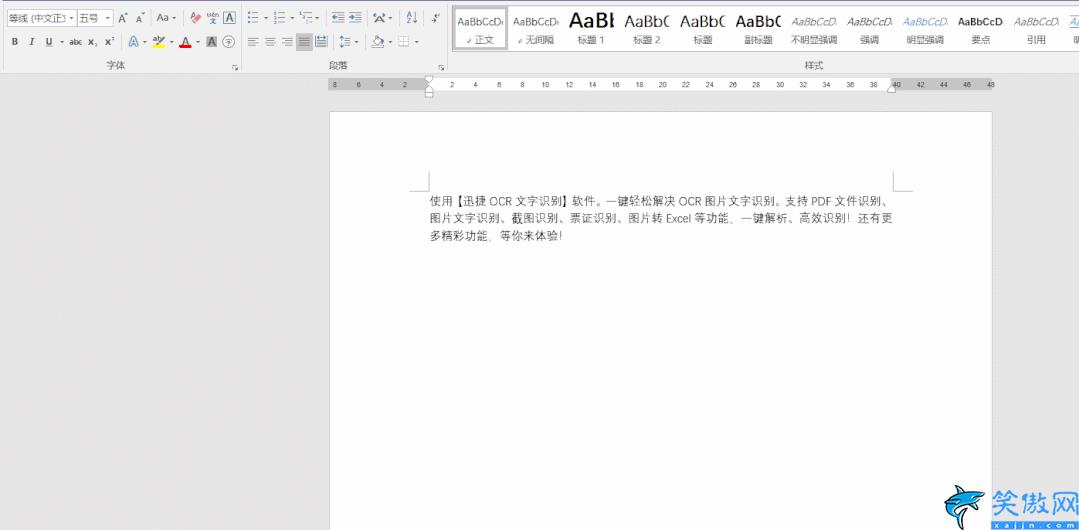The image size is (1079, 530).
Task: Open the font name combo box
Action: point(41,18)
